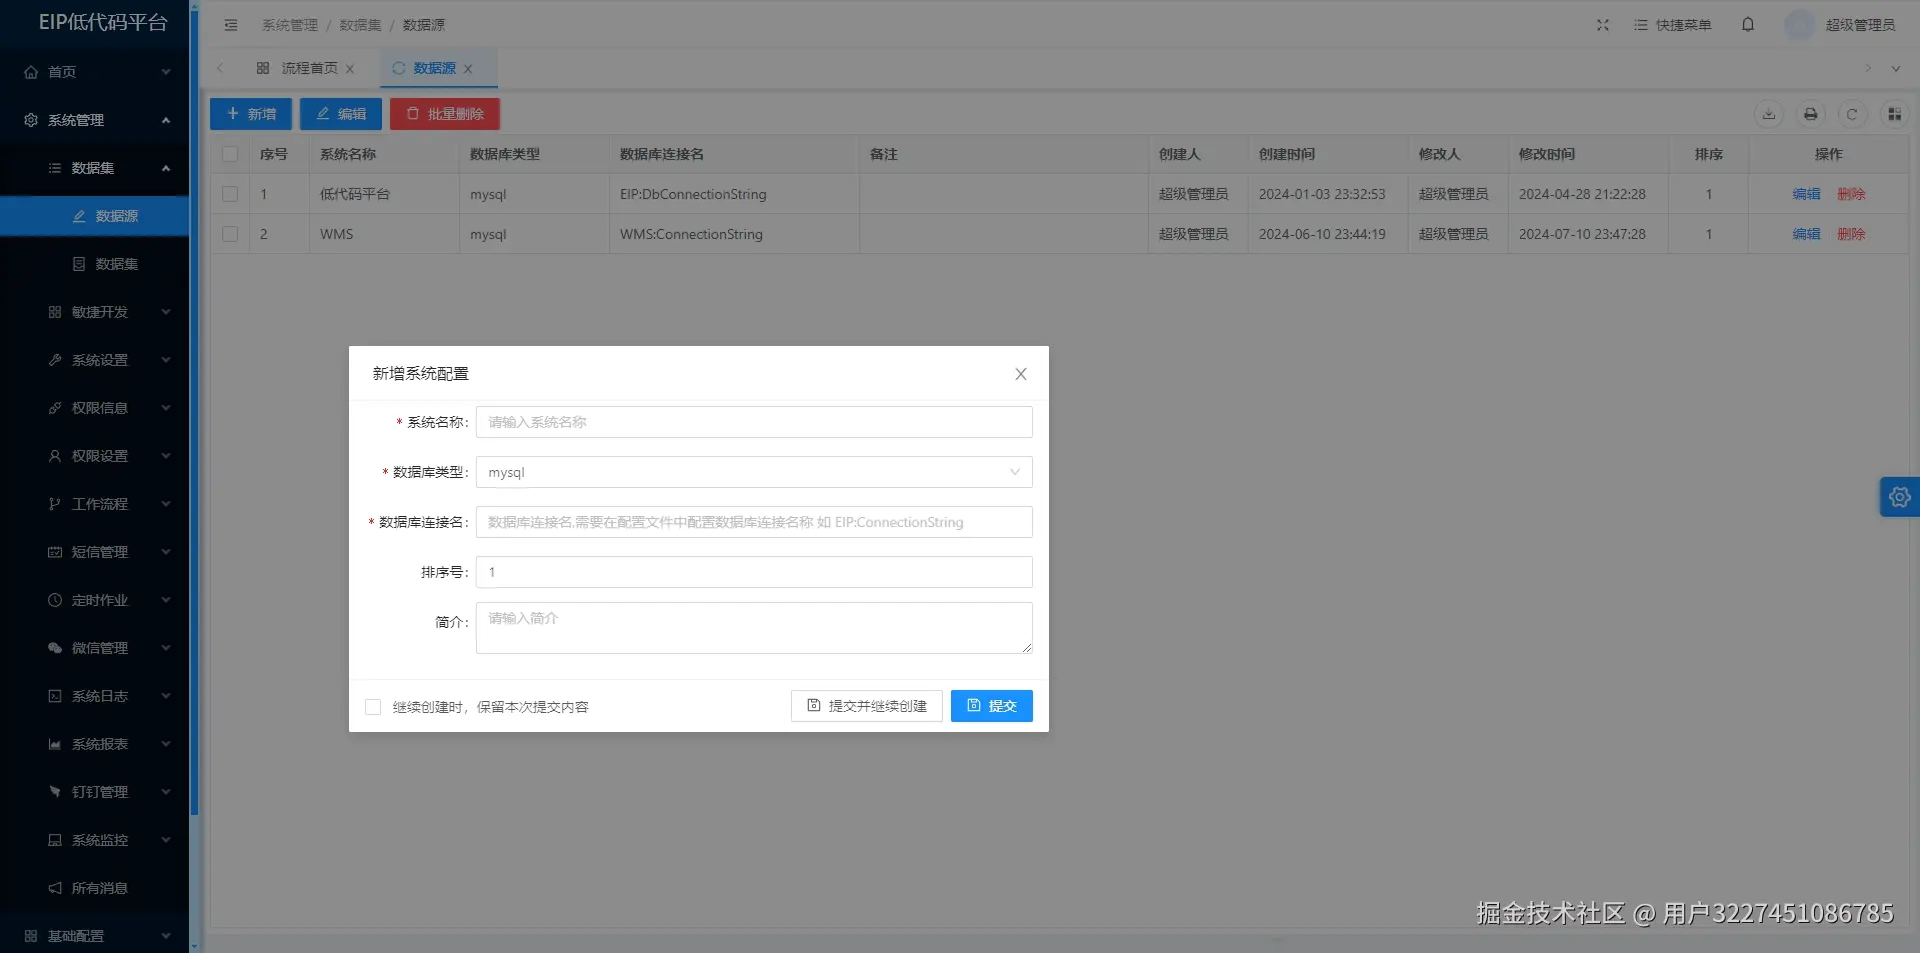Click the EIP低代码平台 logo title
This screenshot has height=953, width=1920.
(103, 23)
